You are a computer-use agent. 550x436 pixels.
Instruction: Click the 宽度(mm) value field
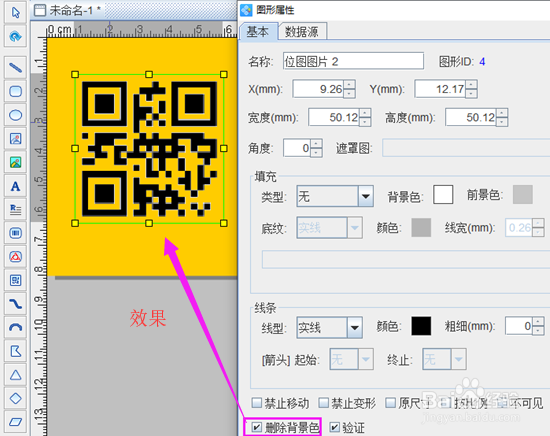click(334, 117)
